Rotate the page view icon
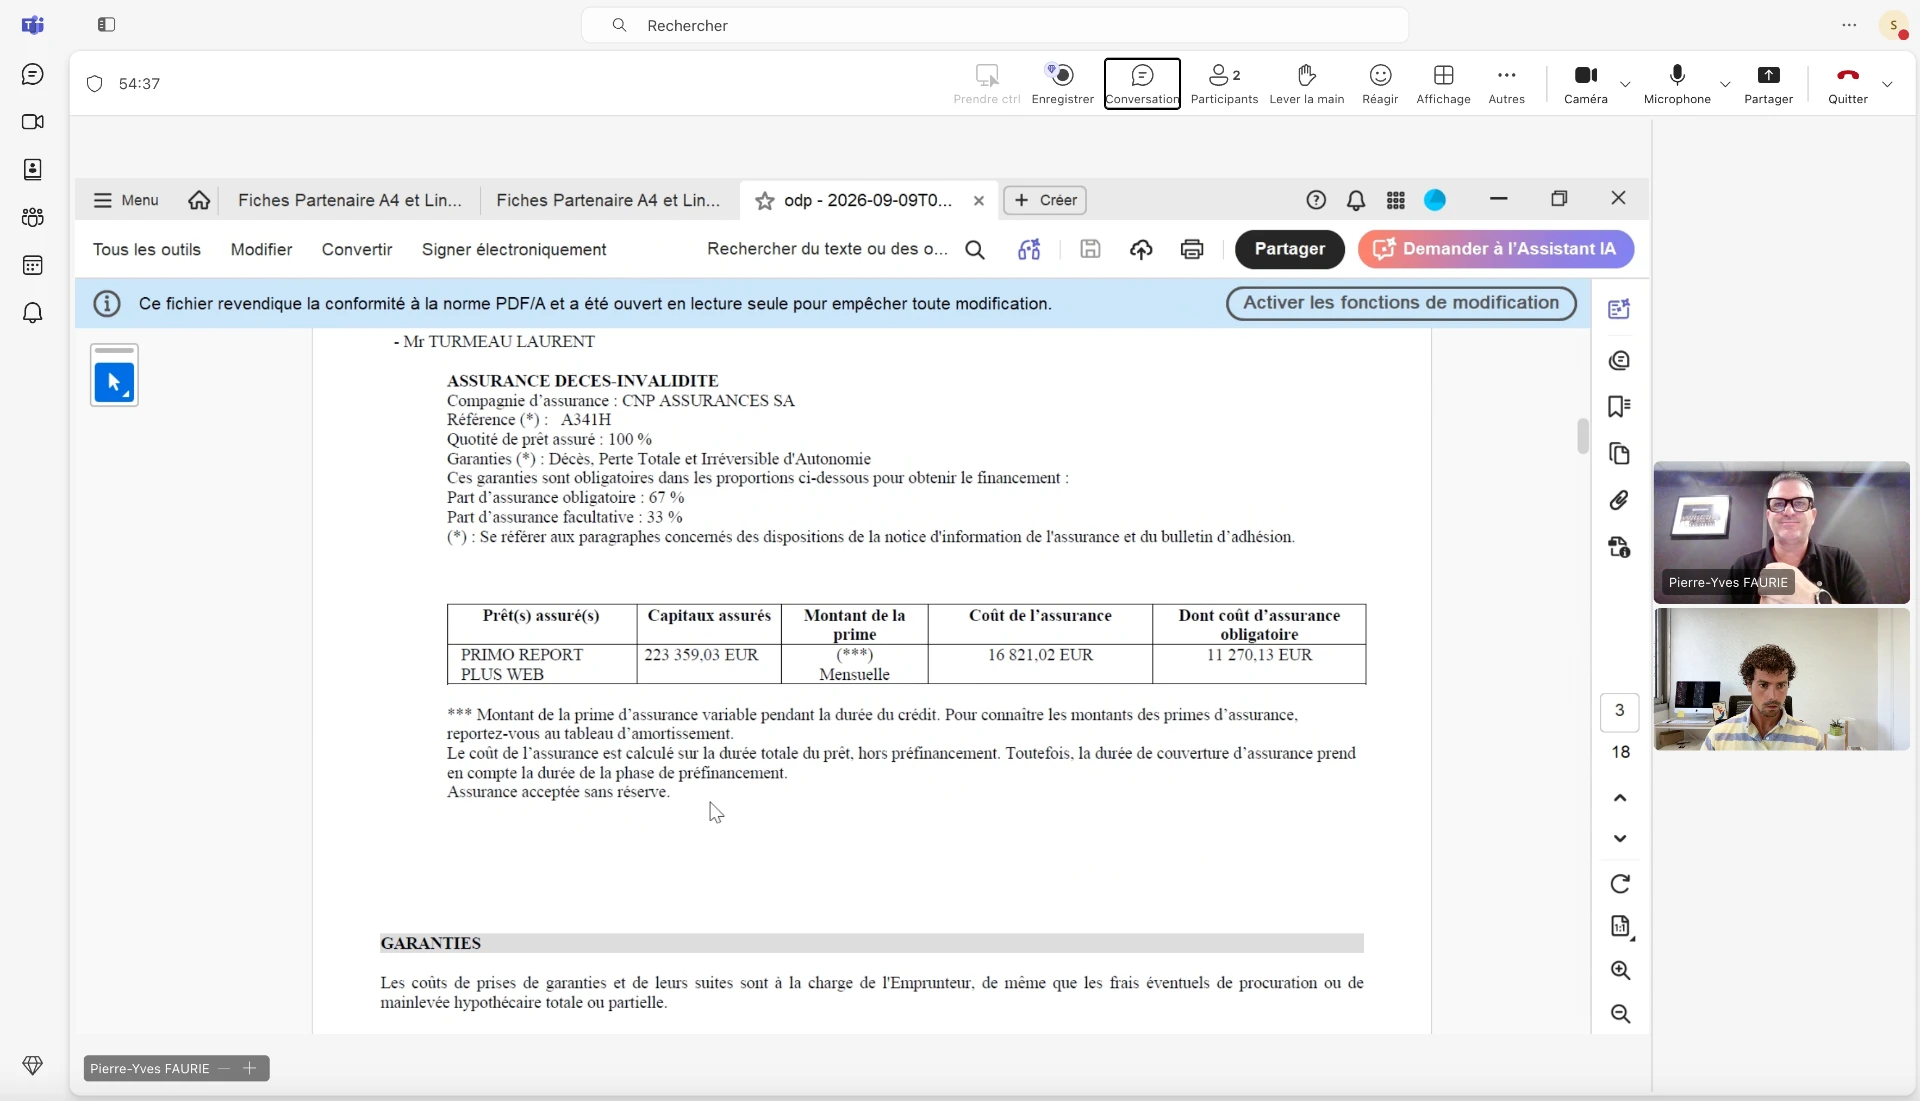Image resolution: width=1920 pixels, height=1101 pixels. 1621,884
